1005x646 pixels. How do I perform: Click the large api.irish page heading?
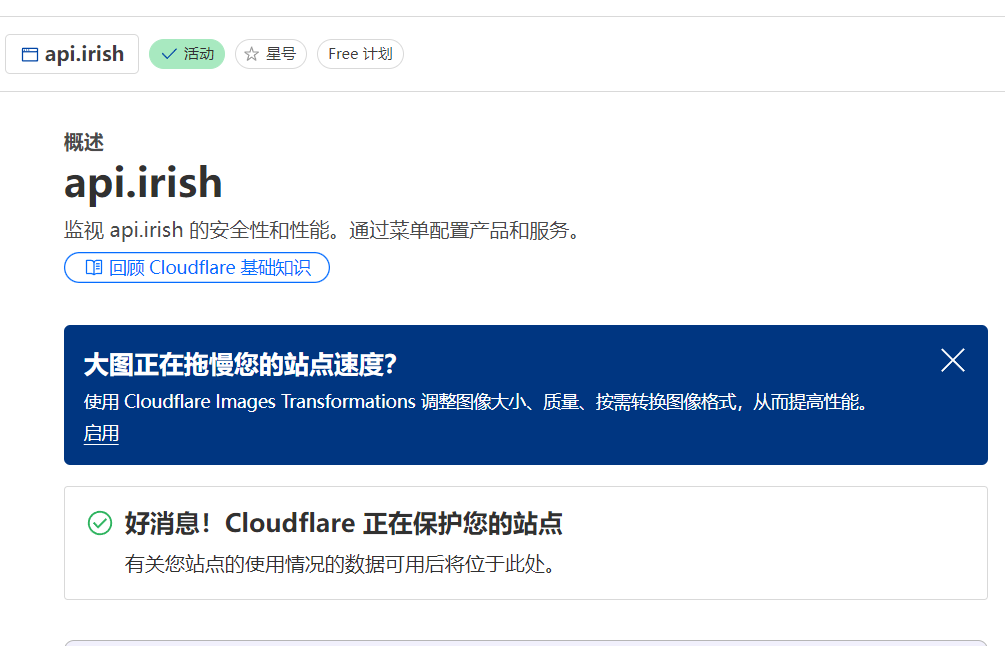coord(143,183)
